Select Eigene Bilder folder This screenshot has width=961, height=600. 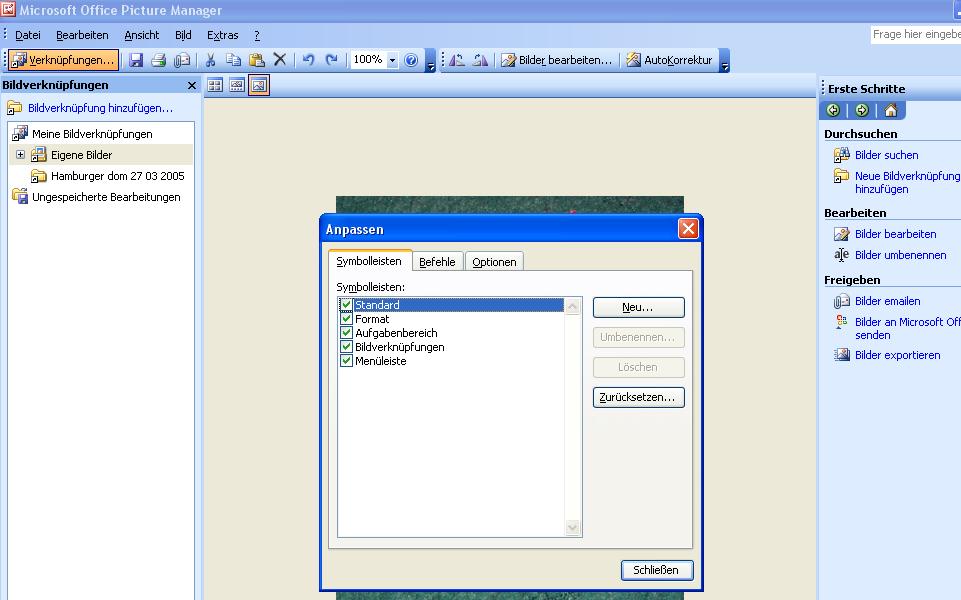click(x=82, y=155)
